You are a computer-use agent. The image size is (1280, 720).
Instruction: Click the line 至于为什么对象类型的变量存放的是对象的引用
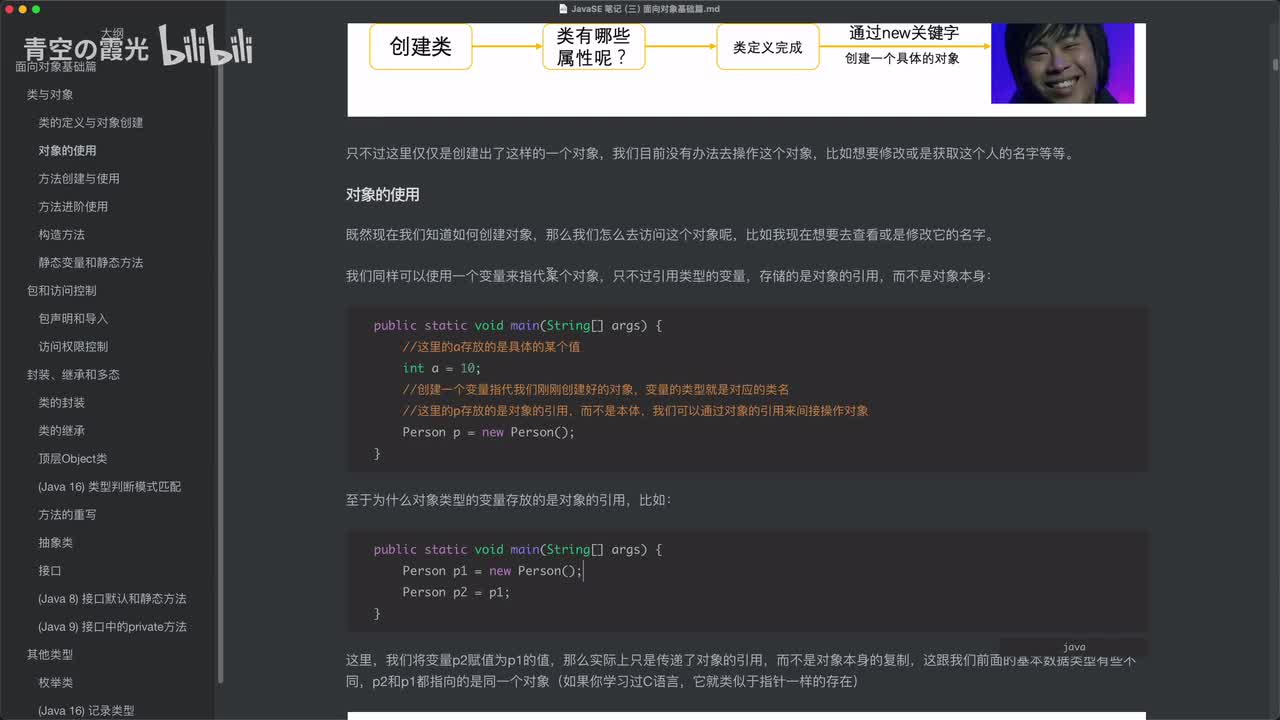[x=509, y=499]
